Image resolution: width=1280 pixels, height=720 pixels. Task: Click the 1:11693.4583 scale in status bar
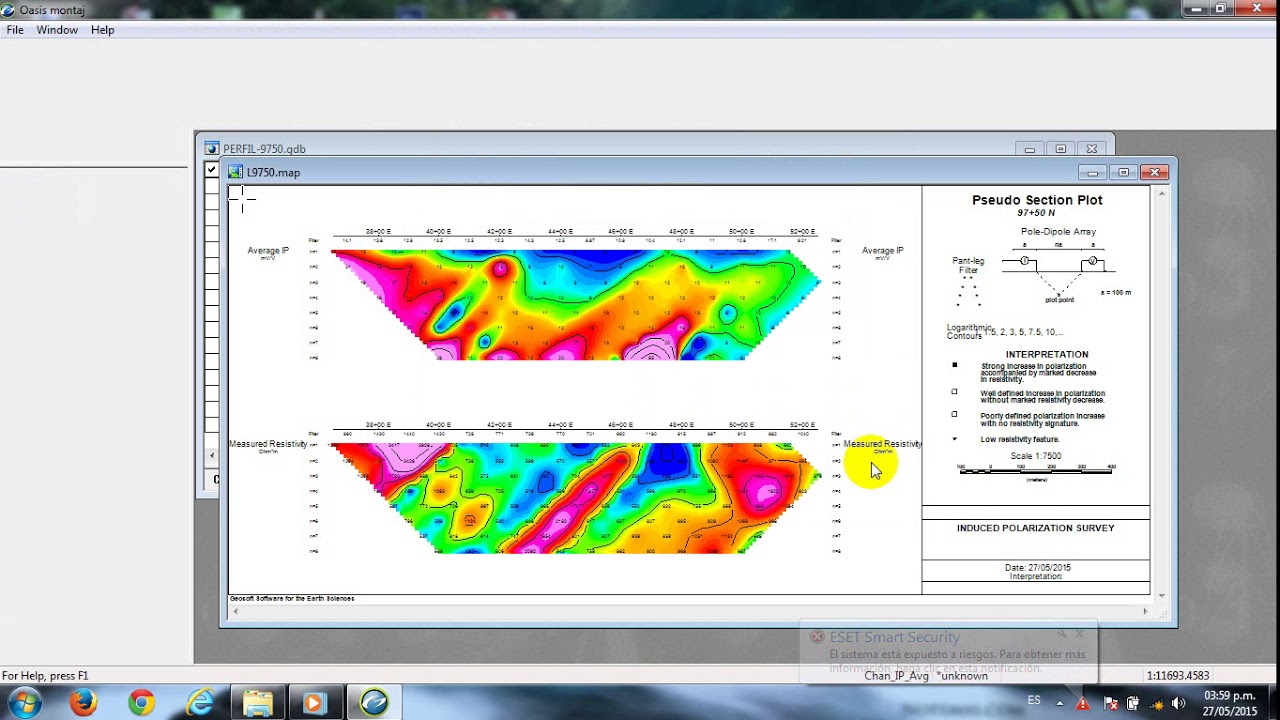[x=1177, y=676]
